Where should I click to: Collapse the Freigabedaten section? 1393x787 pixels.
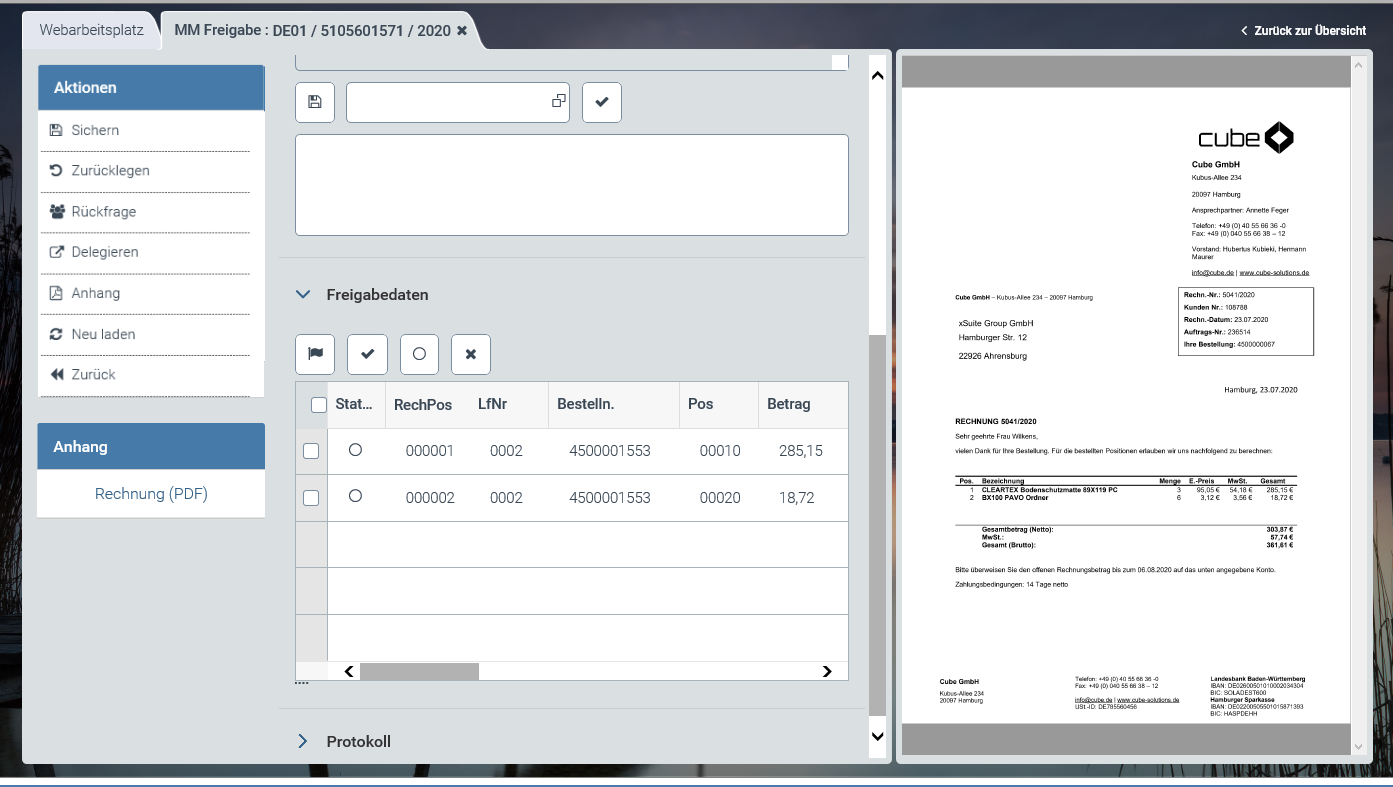point(303,295)
